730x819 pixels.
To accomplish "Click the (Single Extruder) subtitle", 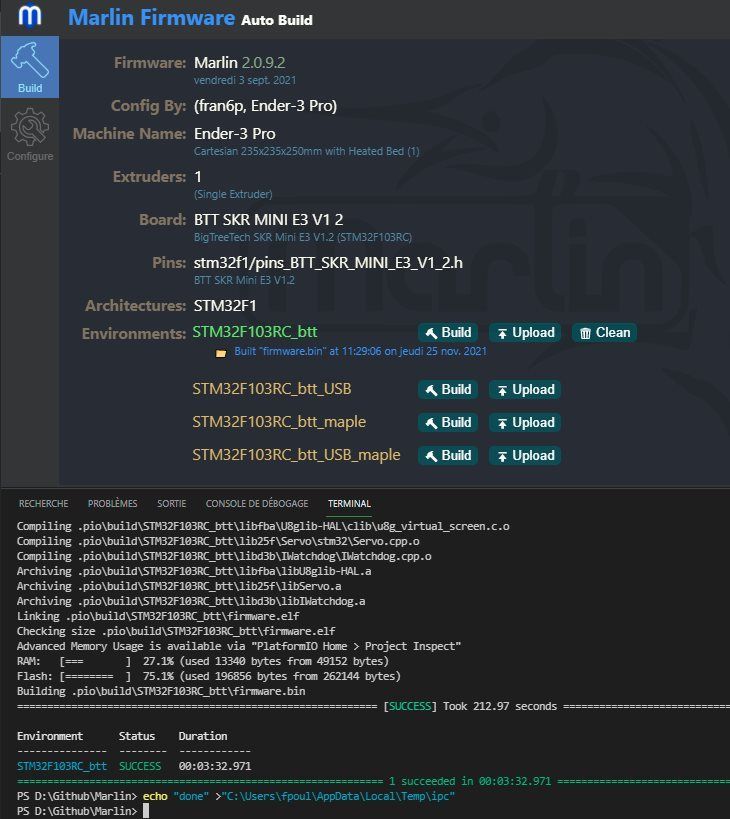I will click(x=233, y=194).
